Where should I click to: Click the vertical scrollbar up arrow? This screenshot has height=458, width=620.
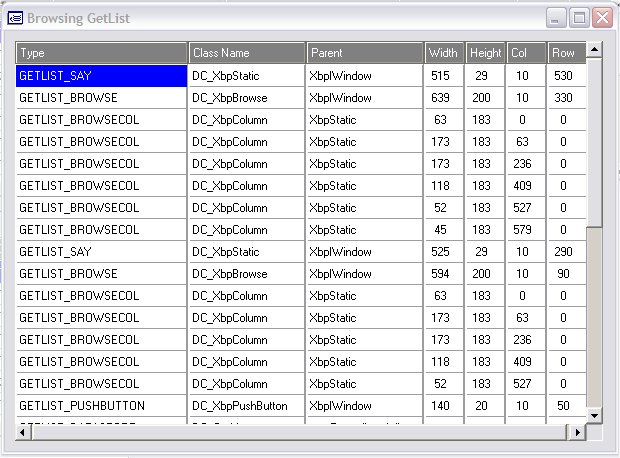594,49
